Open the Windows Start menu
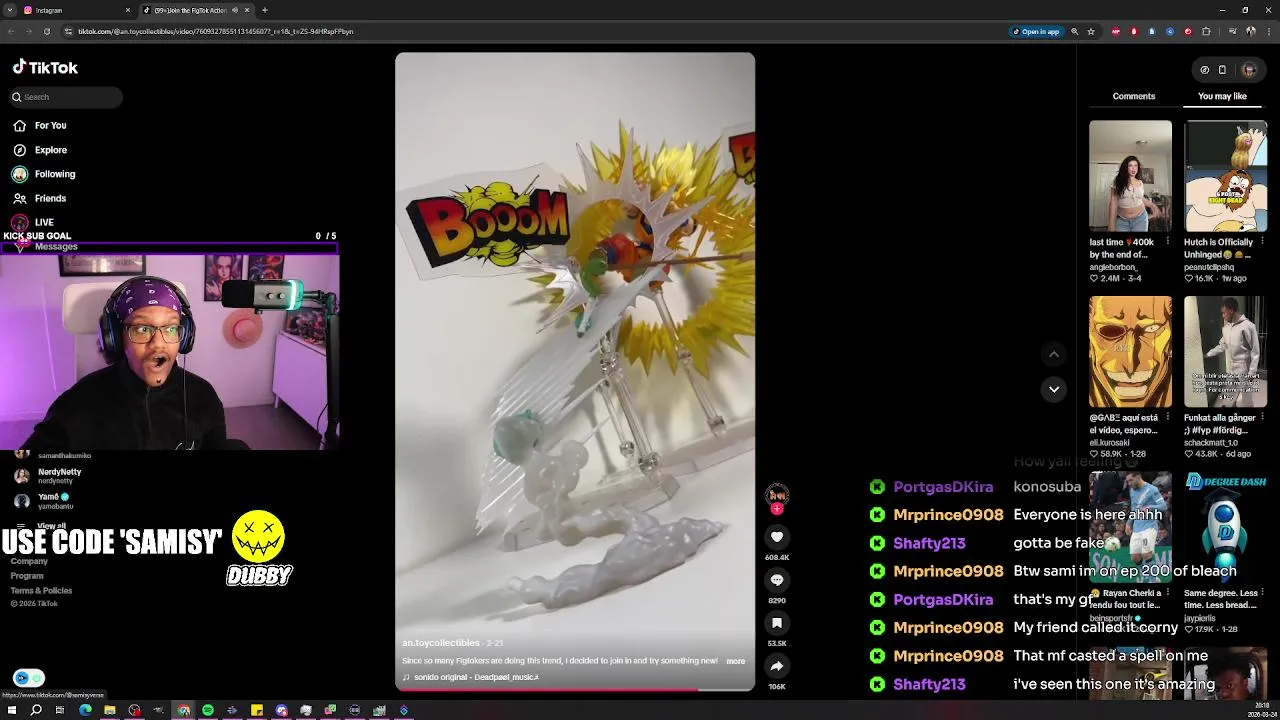This screenshot has height=720, width=1280. [x=11, y=710]
